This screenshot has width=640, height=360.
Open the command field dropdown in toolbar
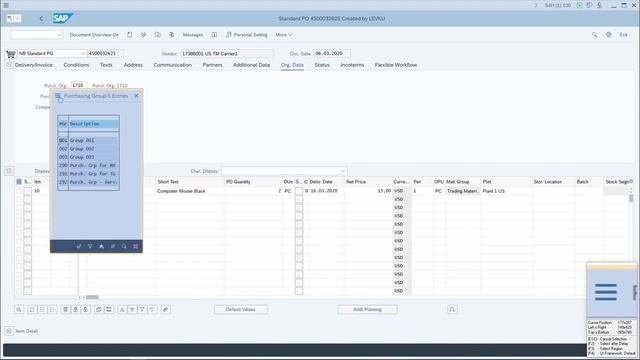coord(59,35)
